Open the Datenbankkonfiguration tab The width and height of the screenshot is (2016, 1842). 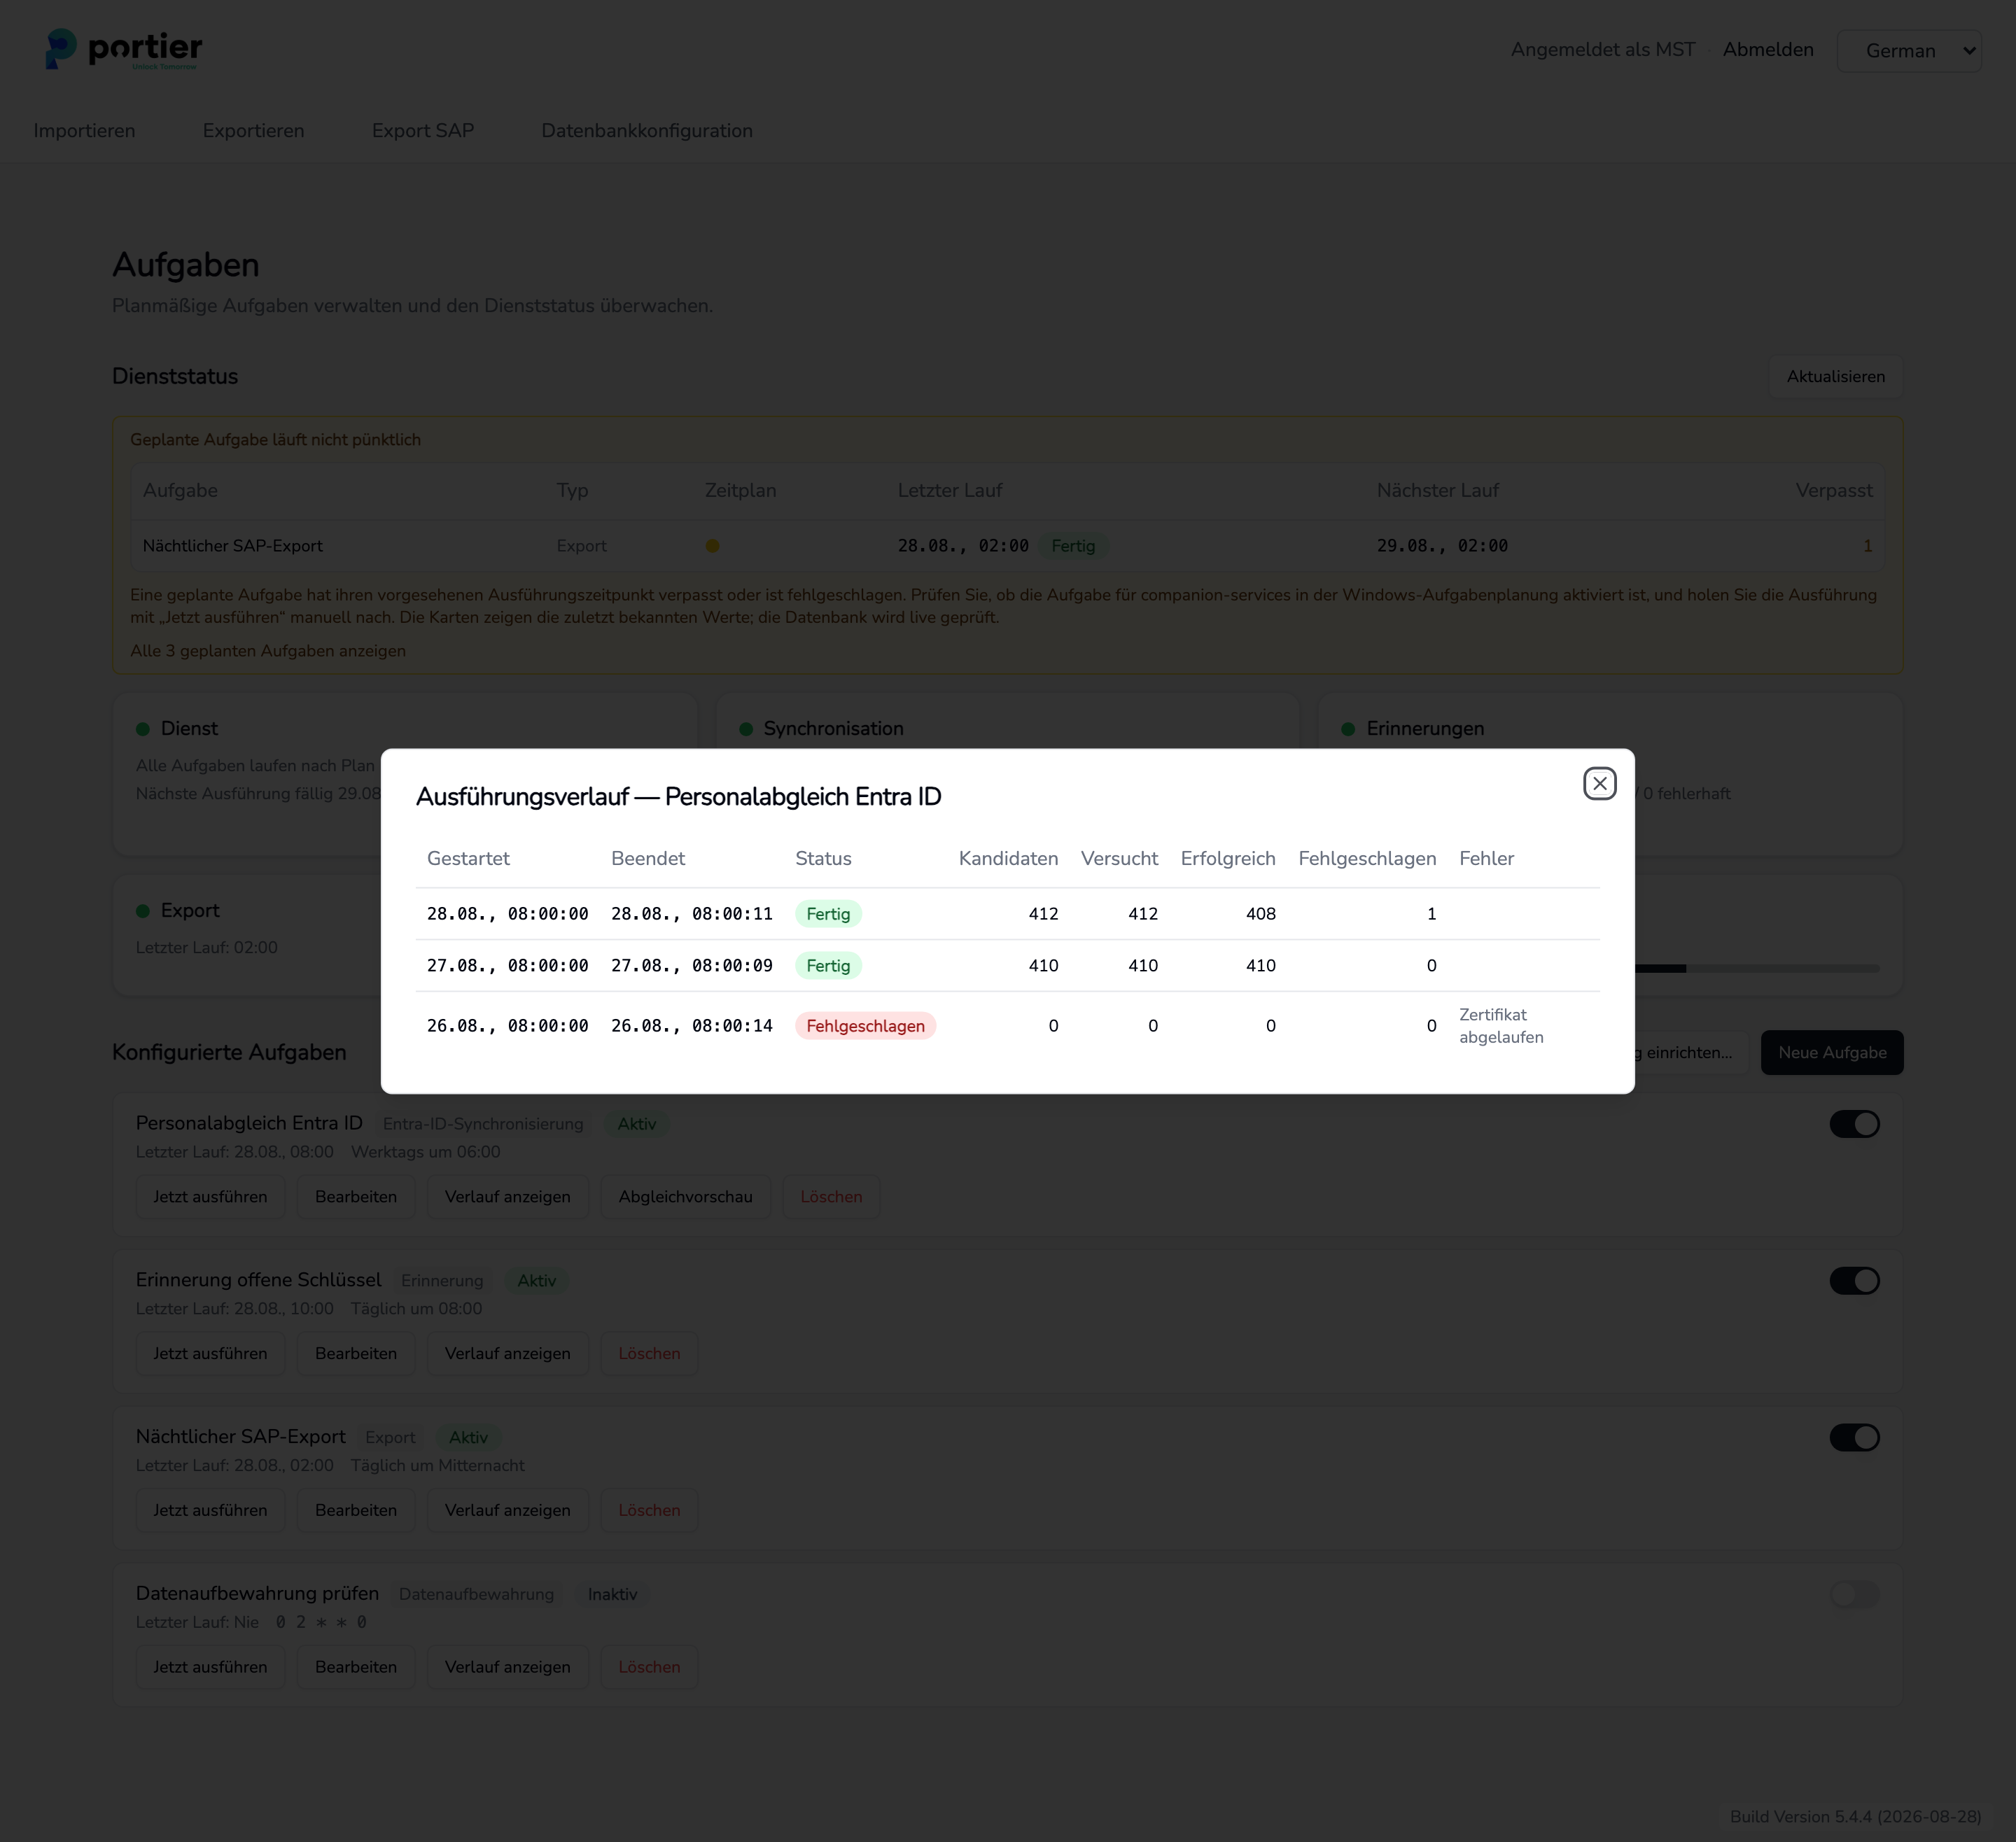coord(646,131)
